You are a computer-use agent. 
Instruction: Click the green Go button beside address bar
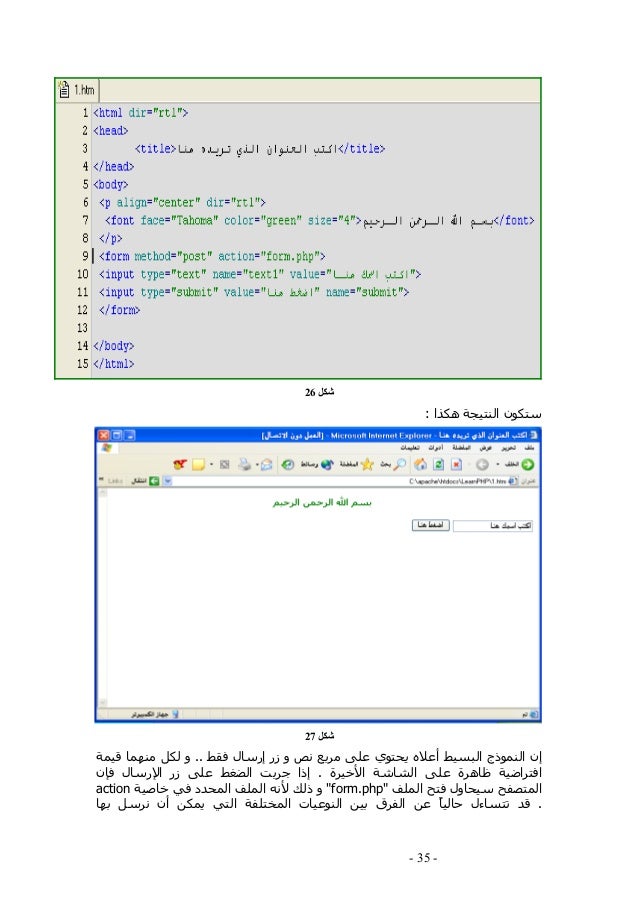tap(154, 480)
